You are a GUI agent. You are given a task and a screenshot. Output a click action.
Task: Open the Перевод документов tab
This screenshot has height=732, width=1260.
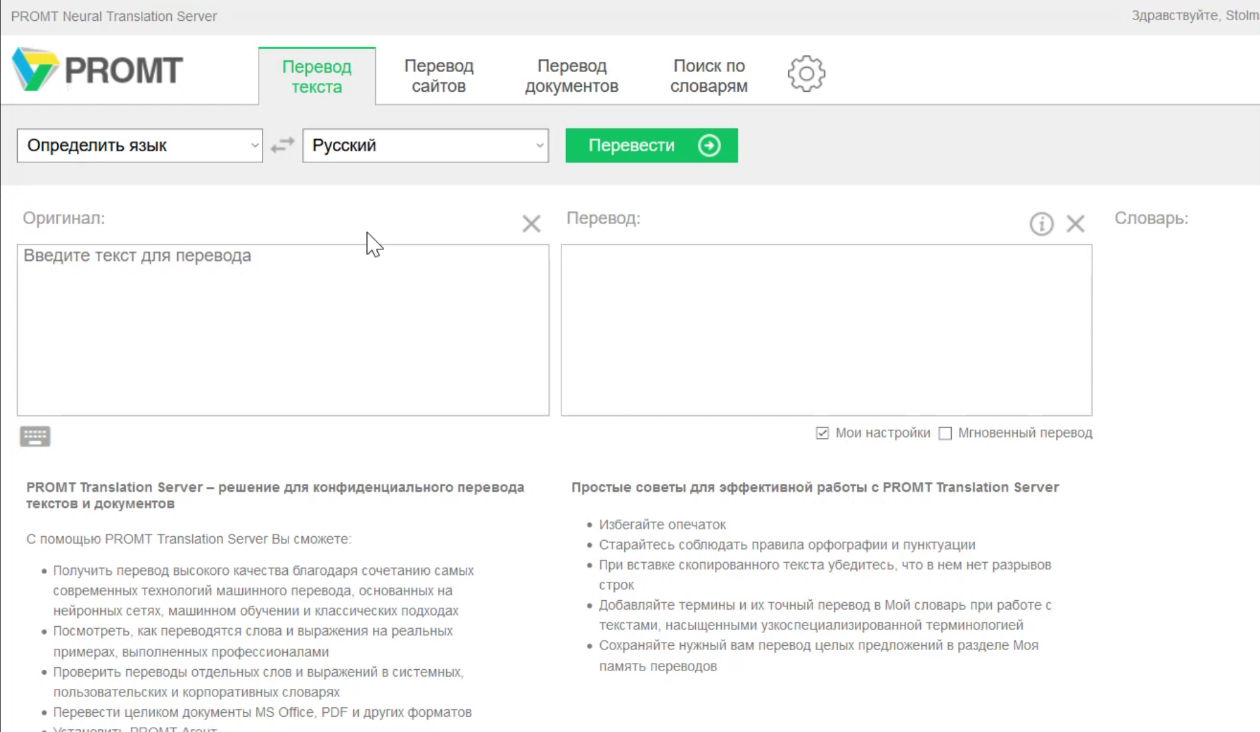572,76
